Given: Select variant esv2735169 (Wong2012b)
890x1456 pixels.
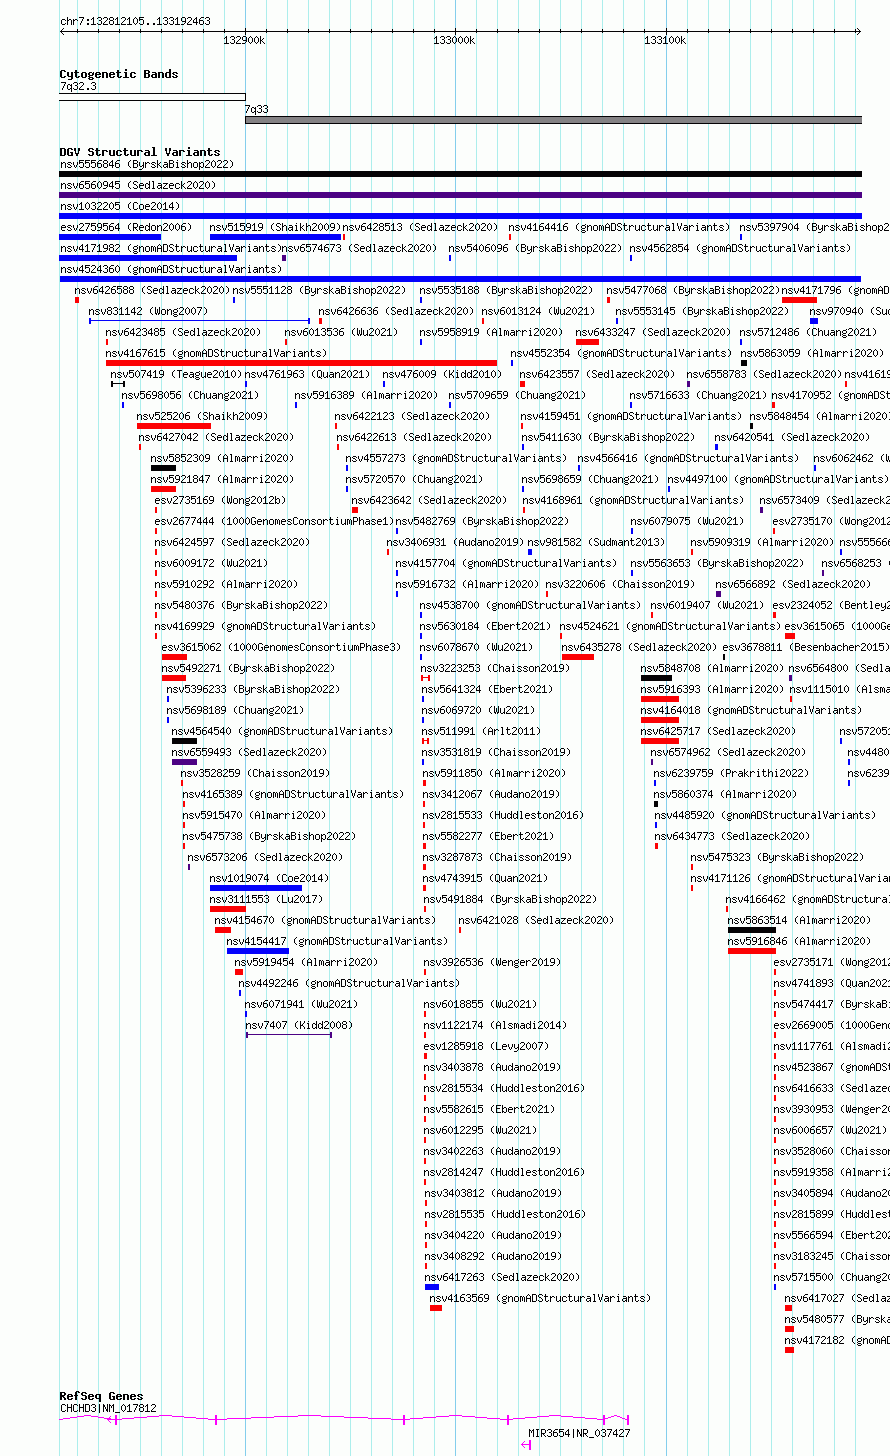Looking at the screenshot, I should pyautogui.click(x=220, y=500).
